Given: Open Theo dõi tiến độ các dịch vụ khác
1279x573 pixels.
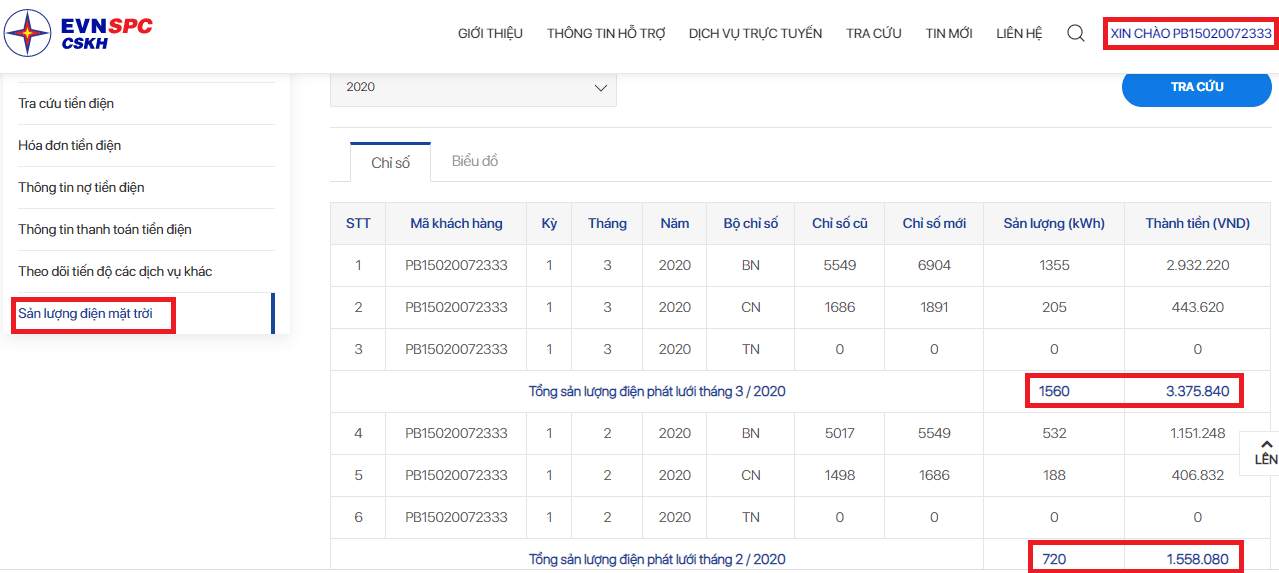Looking at the screenshot, I should 115,272.
